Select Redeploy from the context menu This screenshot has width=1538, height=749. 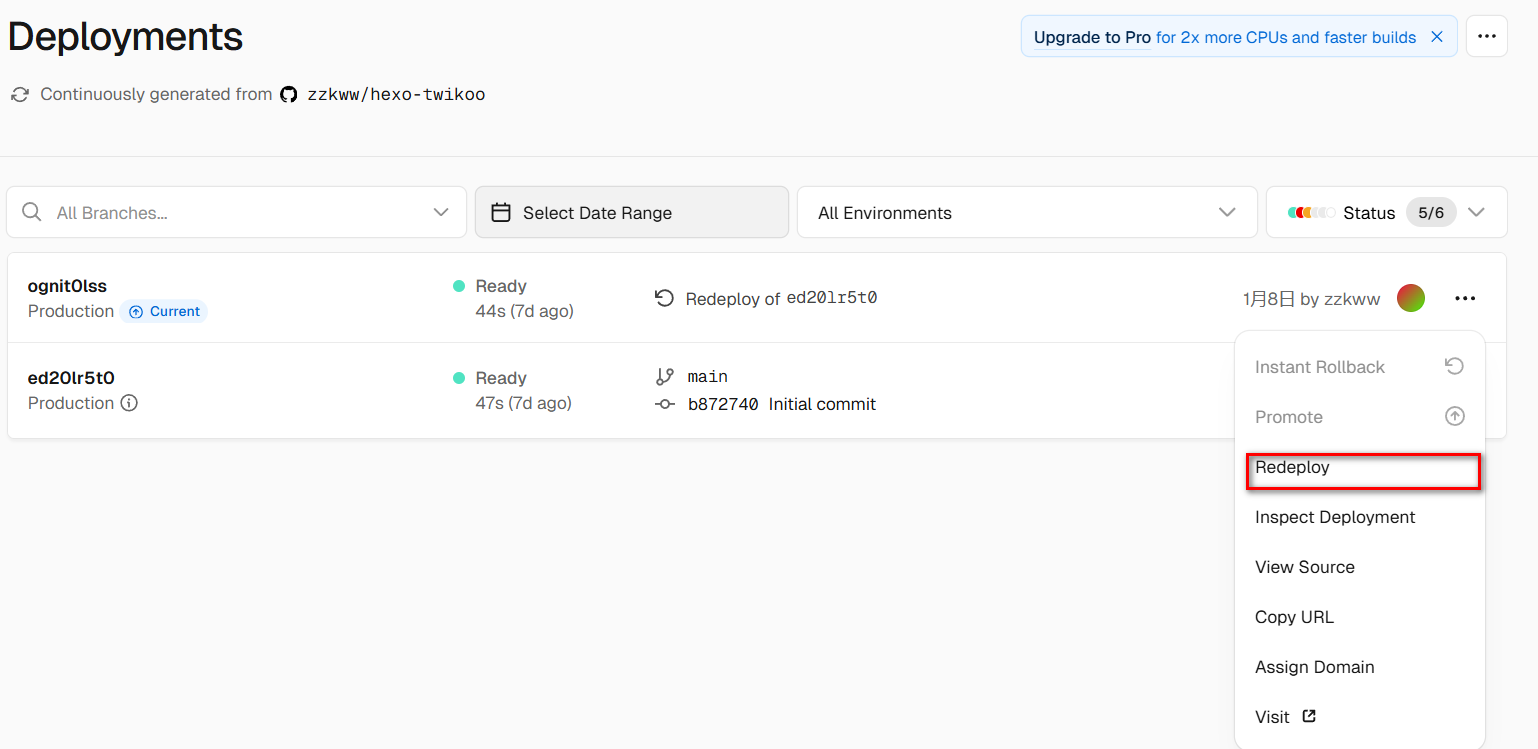[1292, 467]
